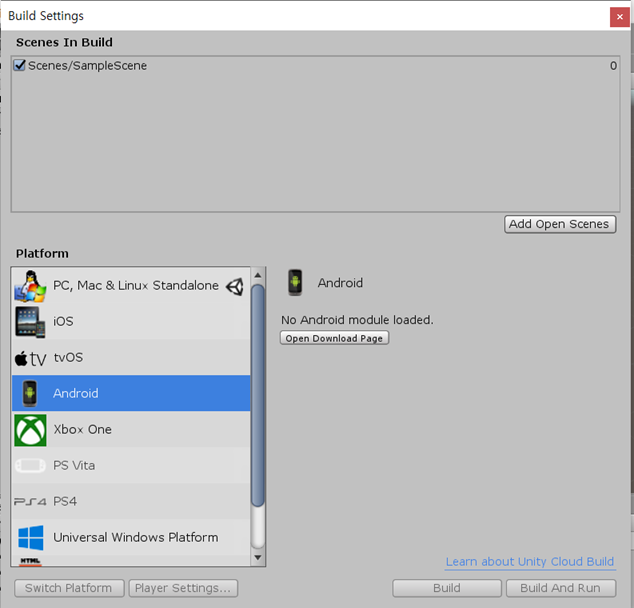Click the PS Vita console icon
This screenshot has height=608, width=634.
coord(30,466)
